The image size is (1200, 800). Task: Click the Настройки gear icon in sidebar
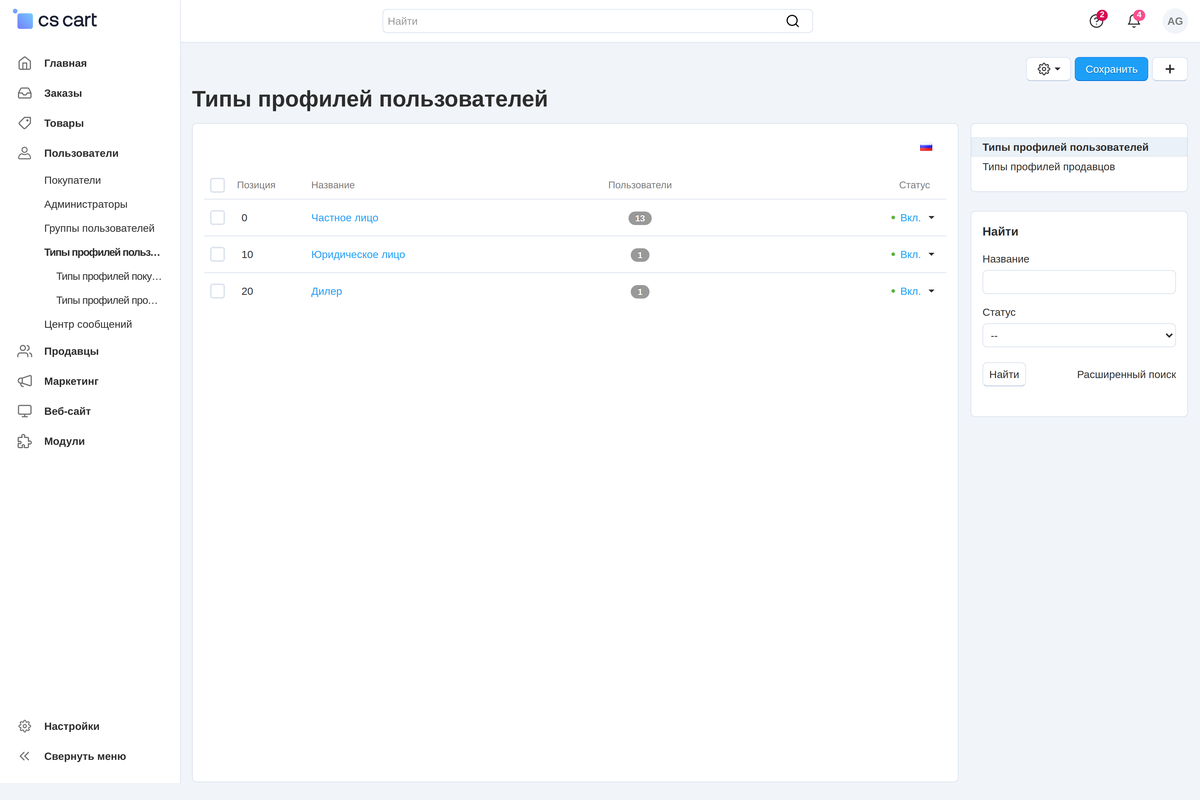pyautogui.click(x=25, y=726)
